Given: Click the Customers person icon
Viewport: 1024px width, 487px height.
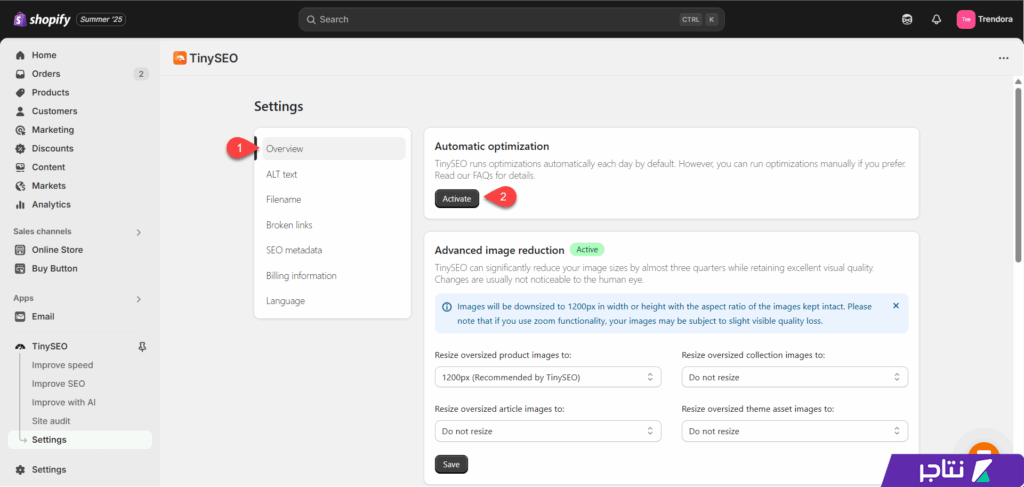Looking at the screenshot, I should pyautogui.click(x=20, y=111).
